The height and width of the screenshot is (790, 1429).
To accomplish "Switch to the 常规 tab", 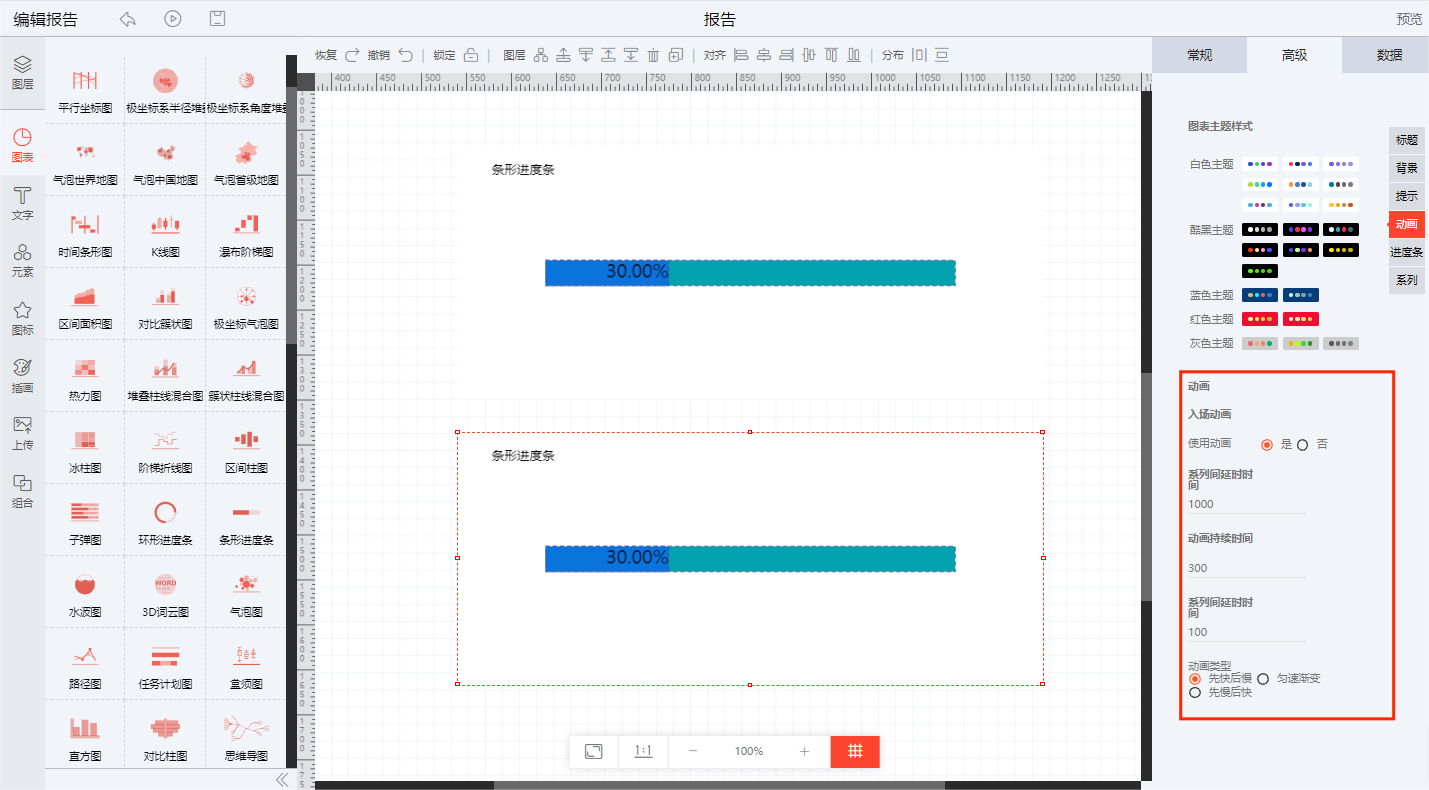I will click(1199, 55).
